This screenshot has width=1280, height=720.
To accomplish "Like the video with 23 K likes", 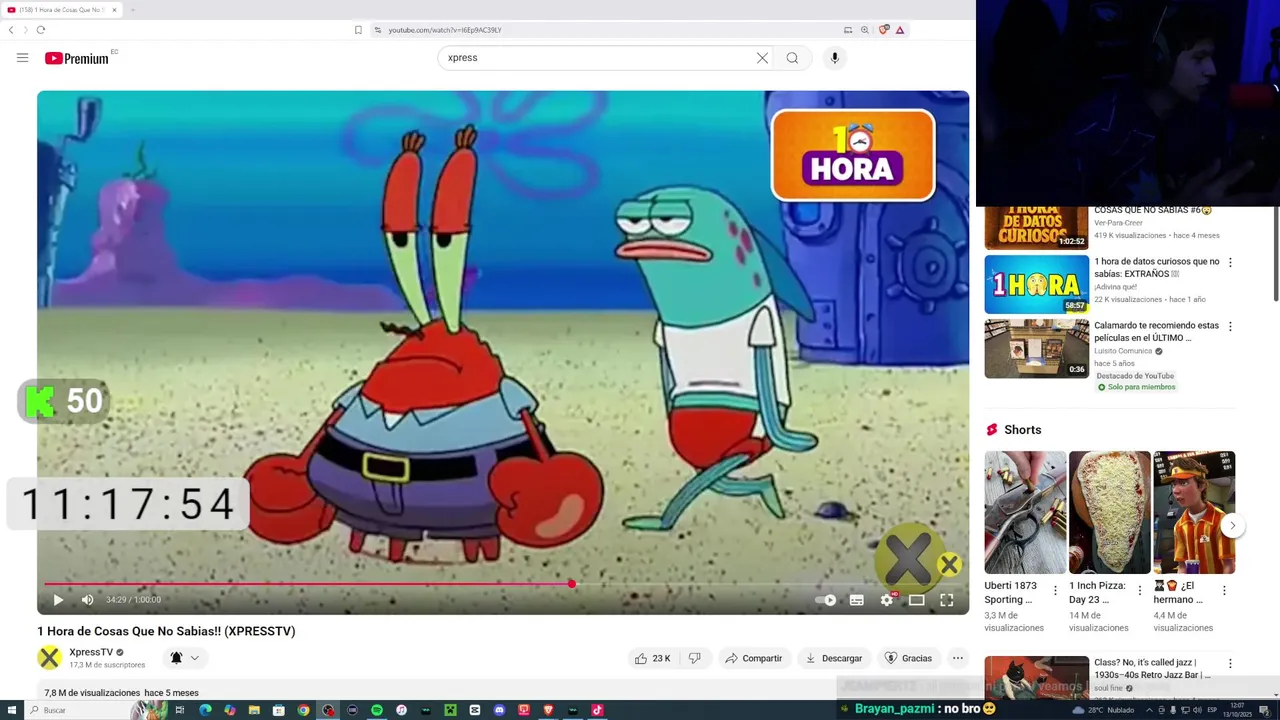I will point(651,658).
